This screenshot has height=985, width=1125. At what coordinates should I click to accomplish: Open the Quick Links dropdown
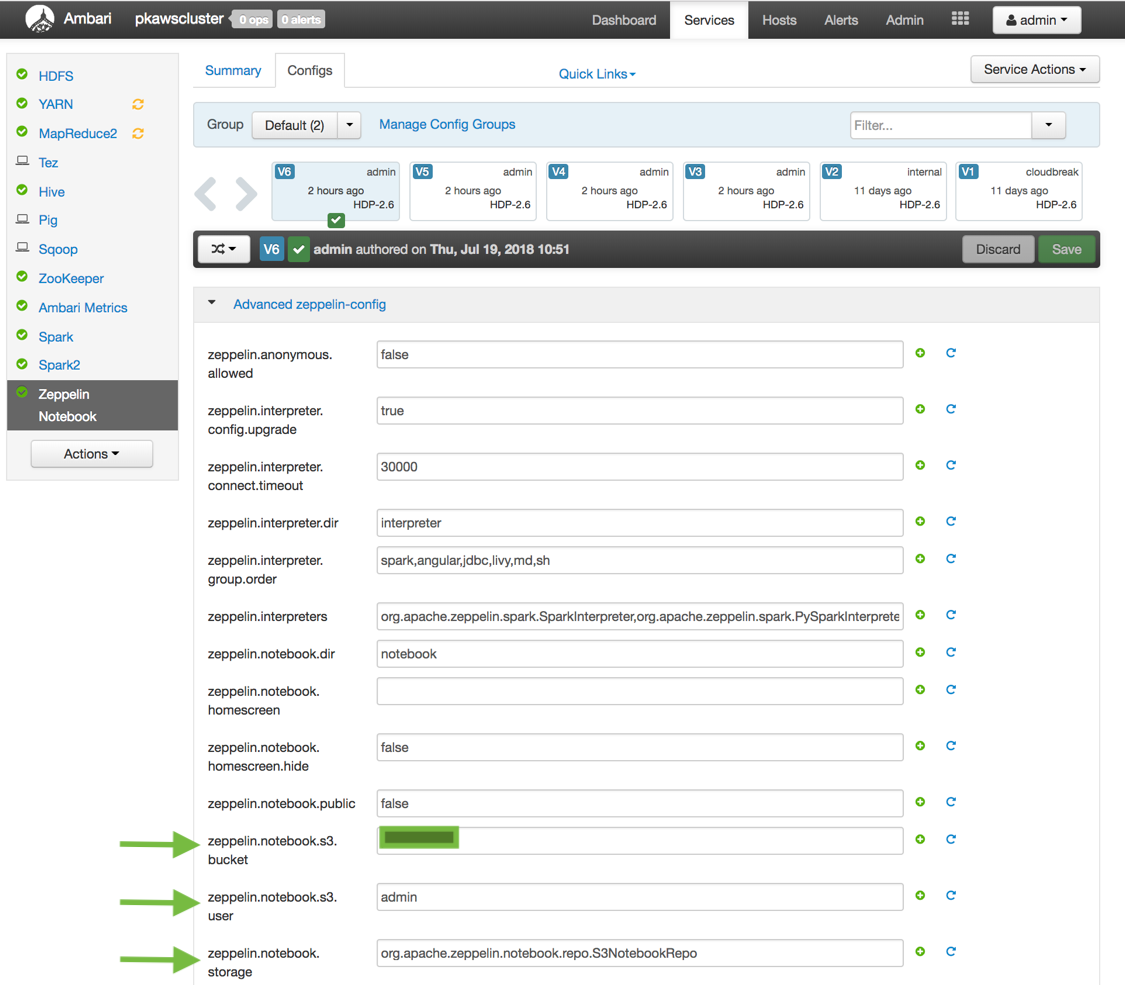click(x=596, y=74)
